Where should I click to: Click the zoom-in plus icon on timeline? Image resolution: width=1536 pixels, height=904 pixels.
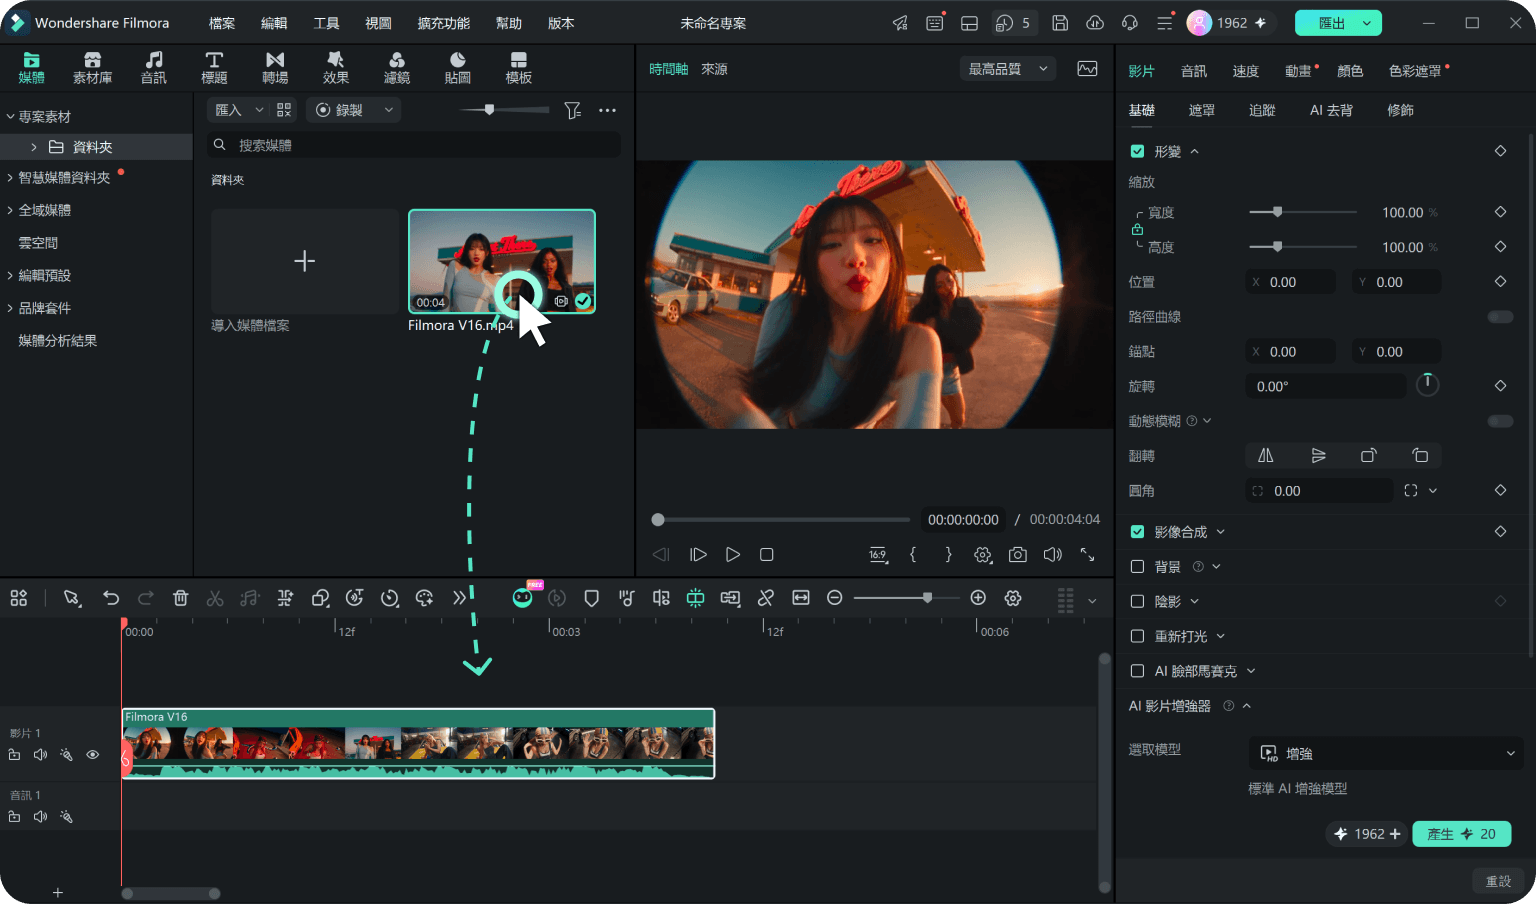click(978, 598)
